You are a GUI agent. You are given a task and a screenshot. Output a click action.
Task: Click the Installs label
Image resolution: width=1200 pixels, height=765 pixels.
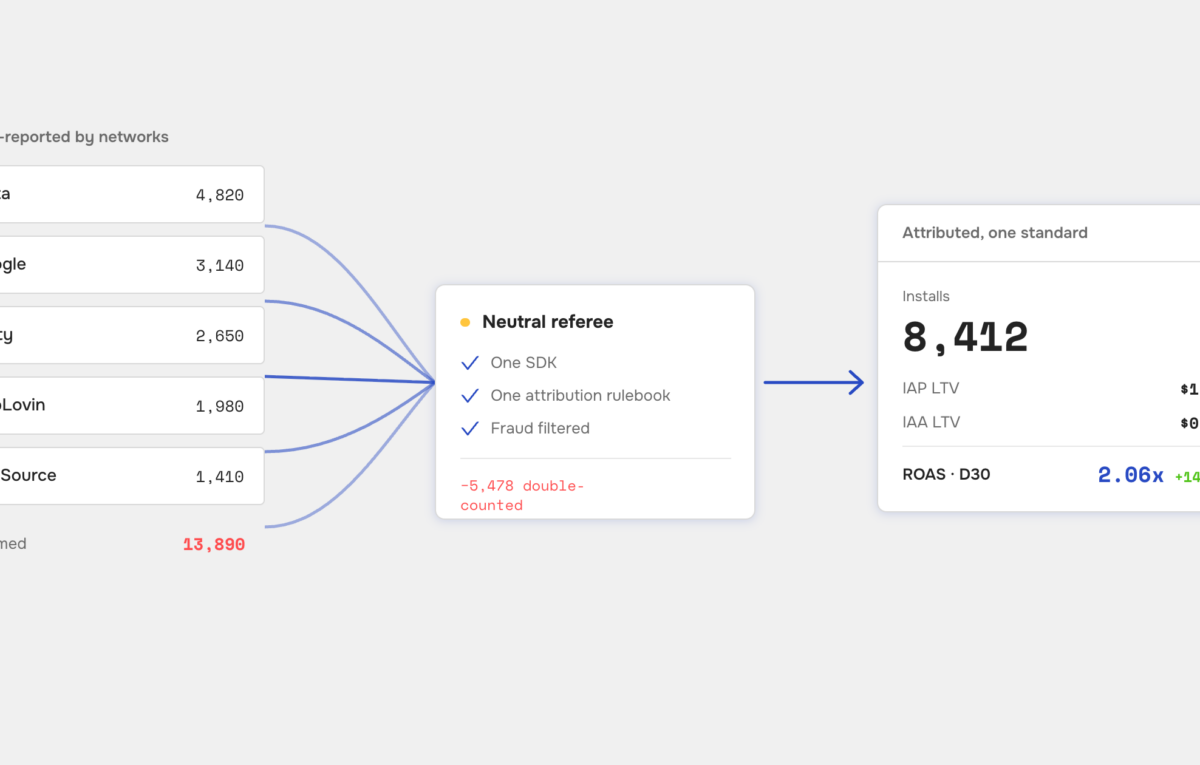tap(926, 296)
